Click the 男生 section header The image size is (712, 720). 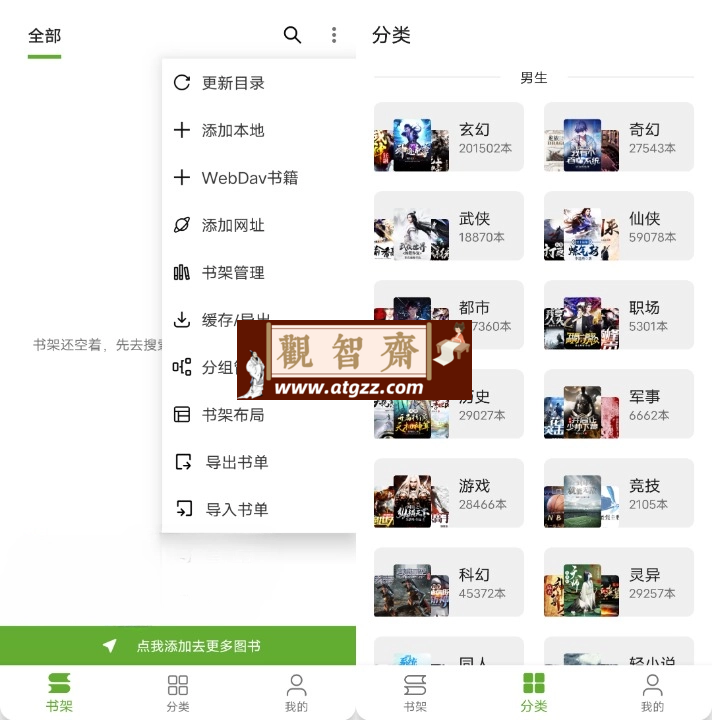pyautogui.click(x=533, y=78)
